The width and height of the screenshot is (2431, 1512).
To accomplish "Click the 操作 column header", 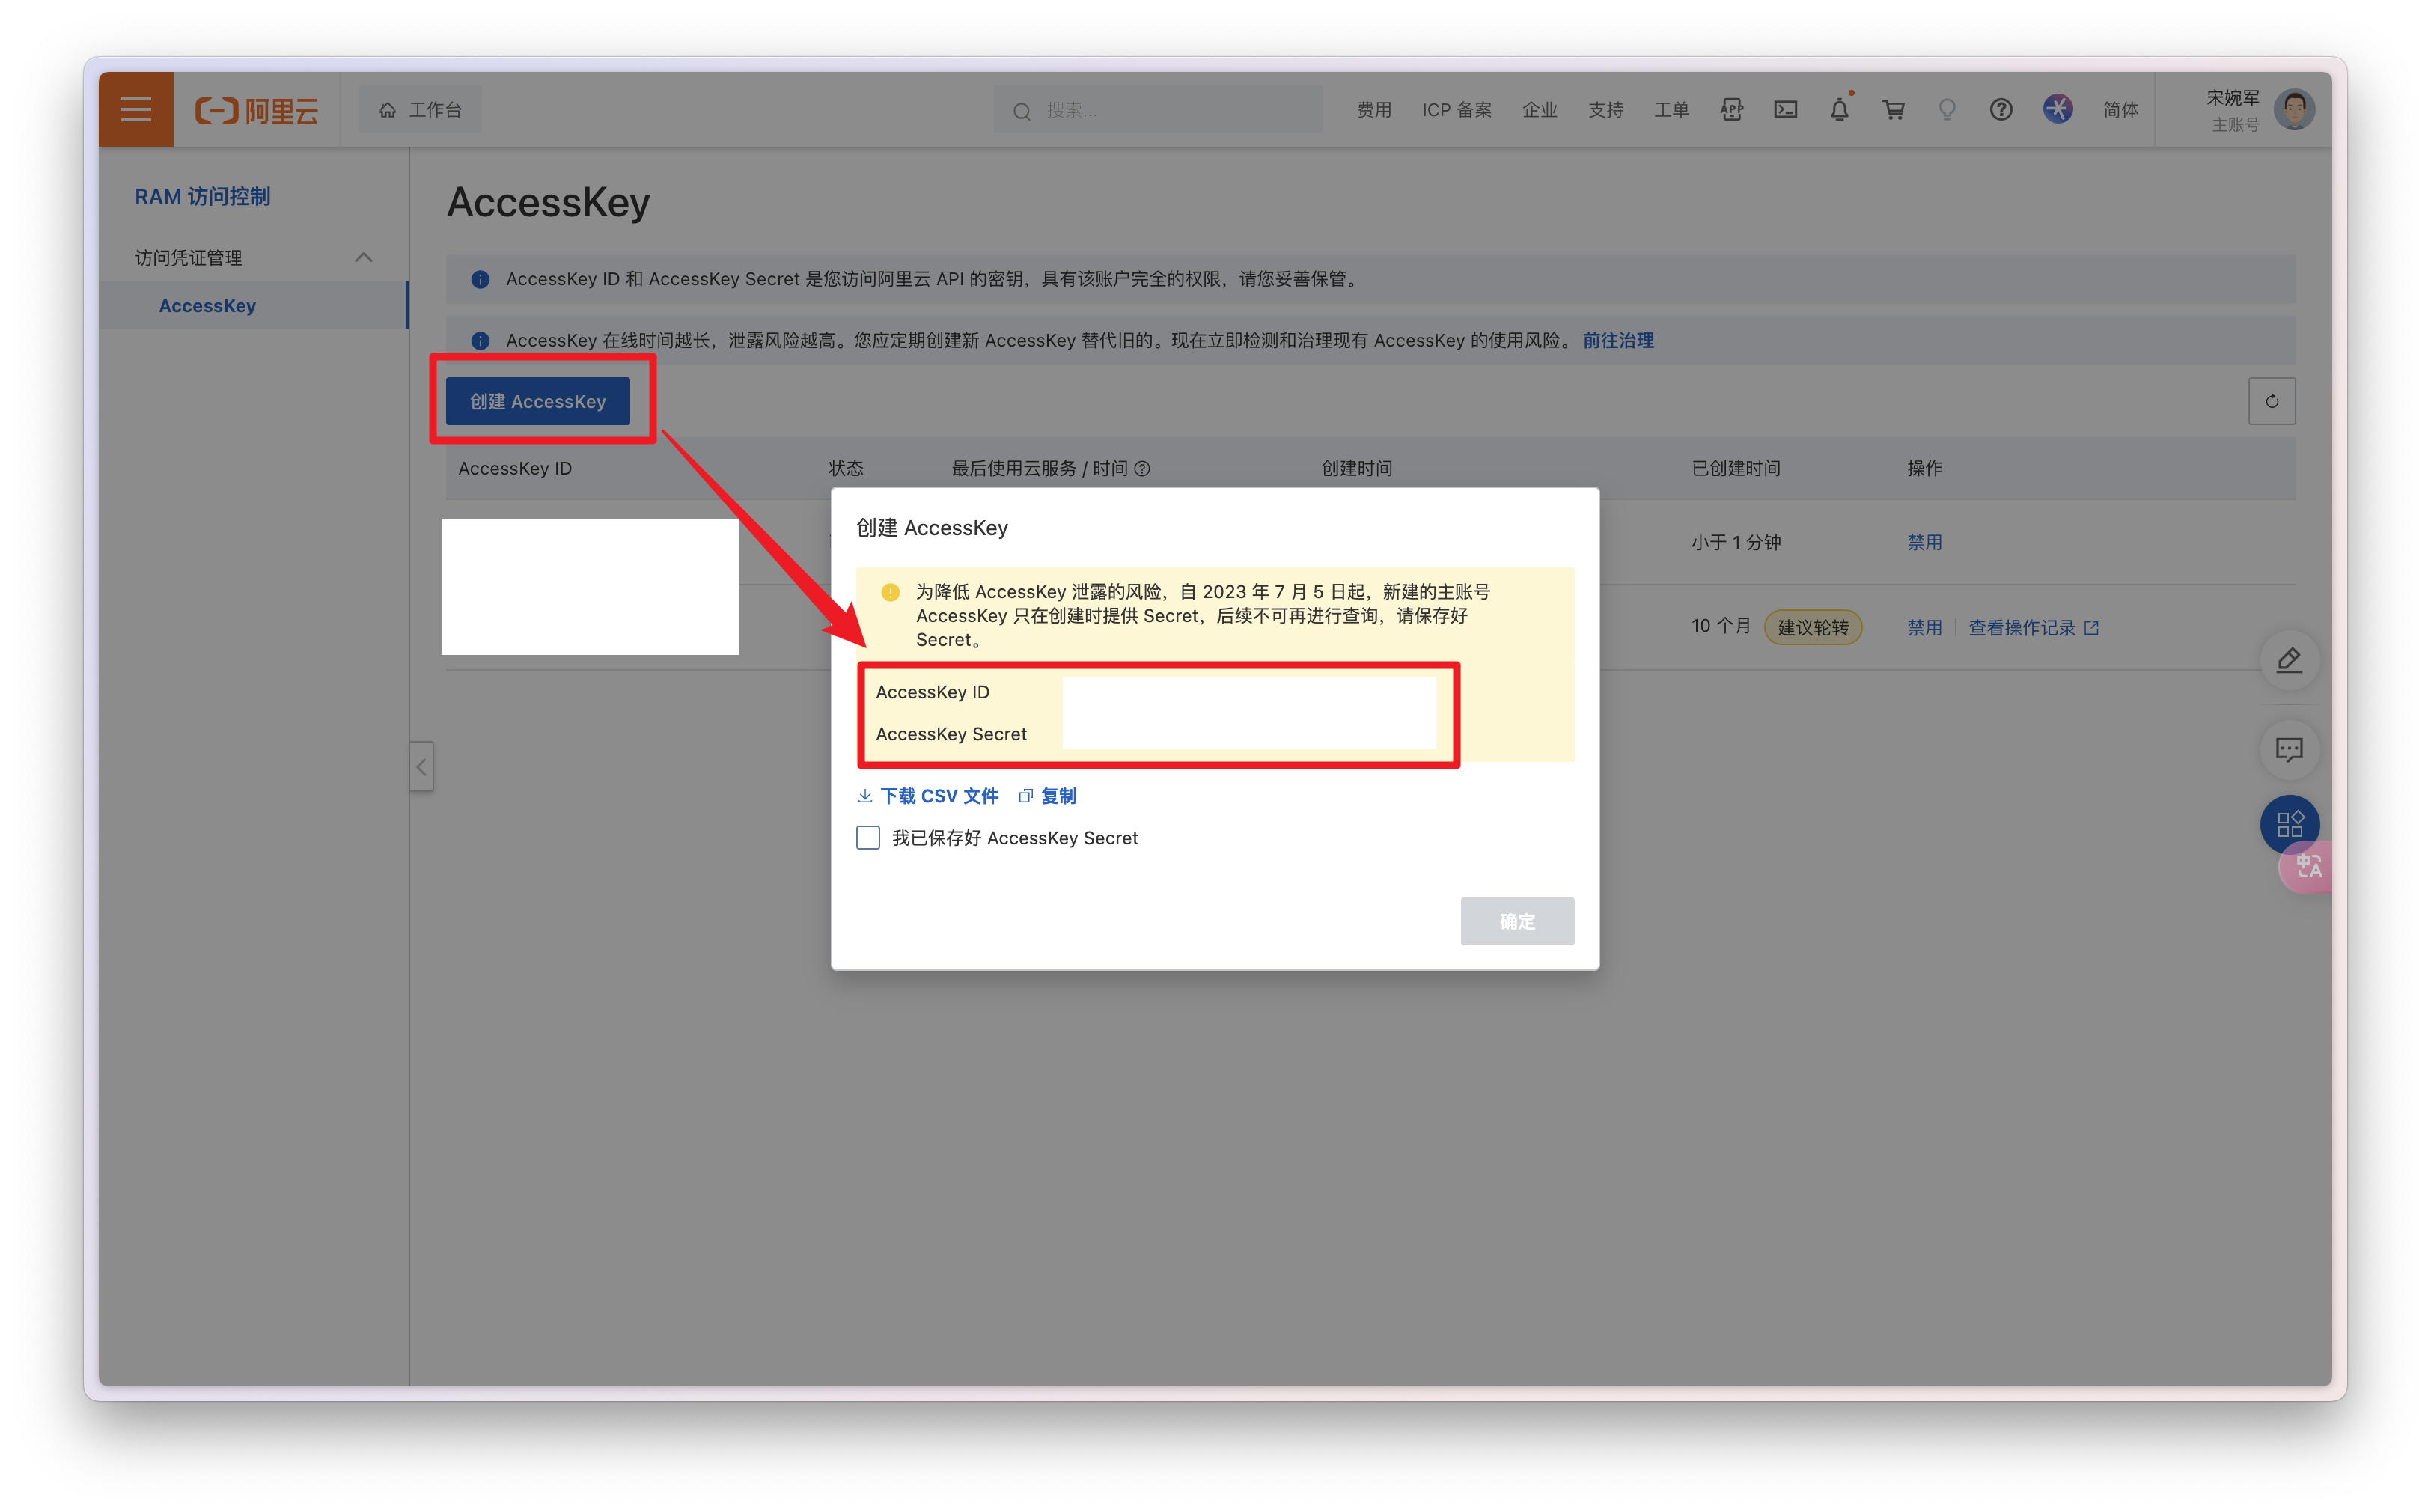I will [1924, 468].
